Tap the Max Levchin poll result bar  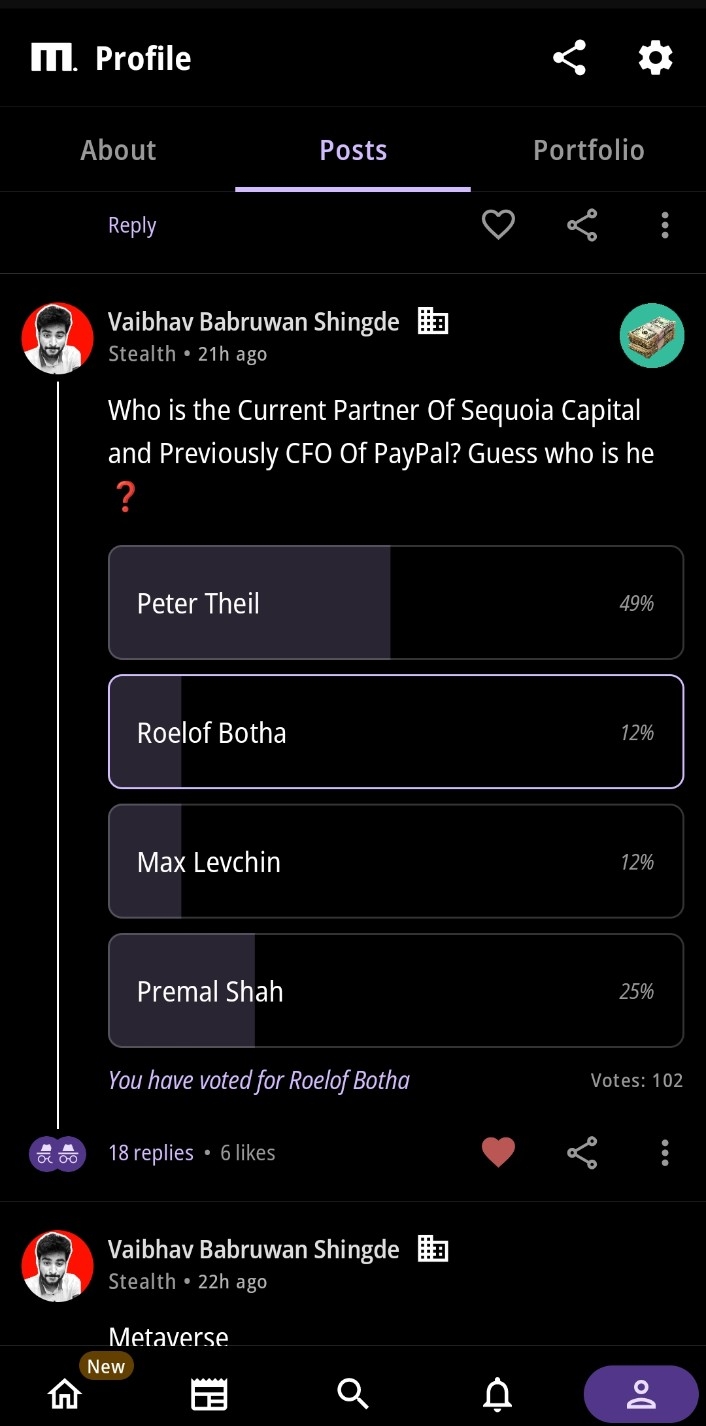tap(395, 862)
